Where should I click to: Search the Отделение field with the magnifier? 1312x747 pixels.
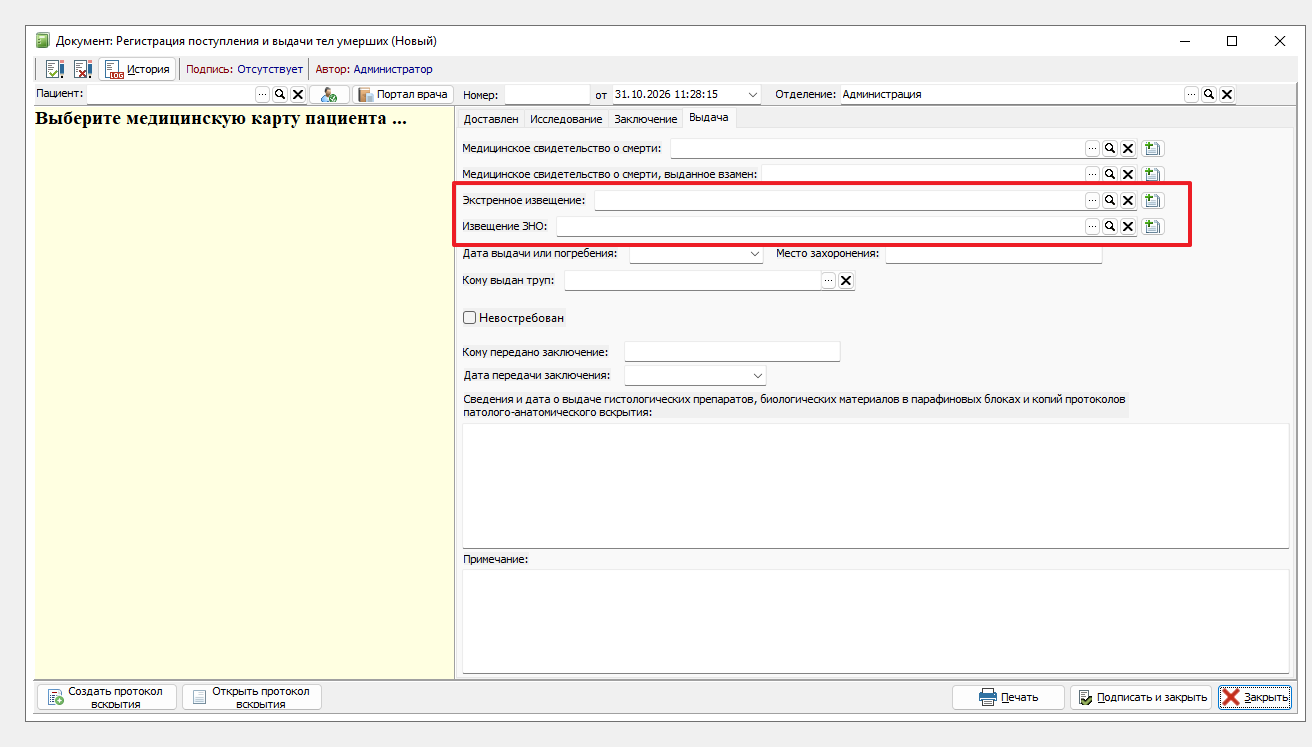click(x=1209, y=94)
